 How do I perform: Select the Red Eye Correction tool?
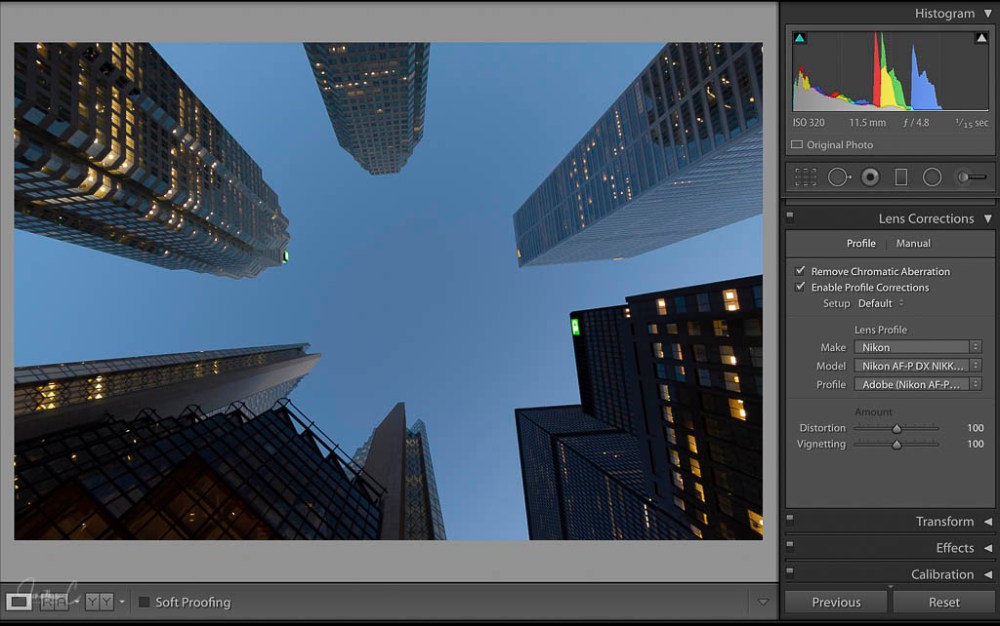869,176
